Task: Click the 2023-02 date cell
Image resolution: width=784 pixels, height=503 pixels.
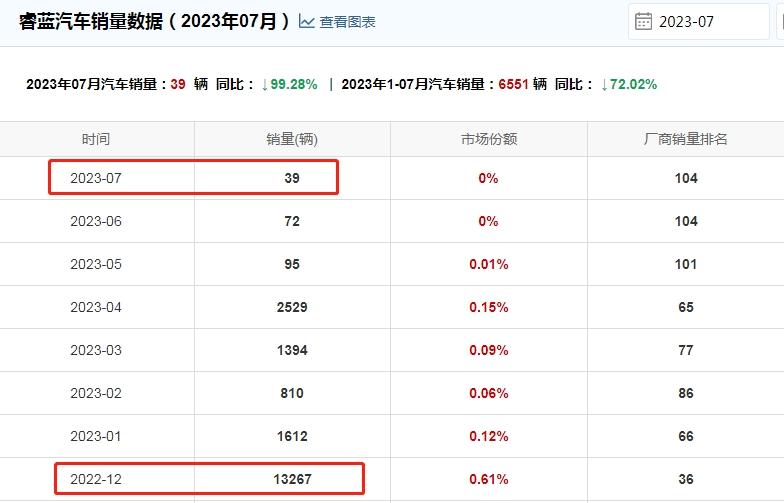Action: pos(96,393)
